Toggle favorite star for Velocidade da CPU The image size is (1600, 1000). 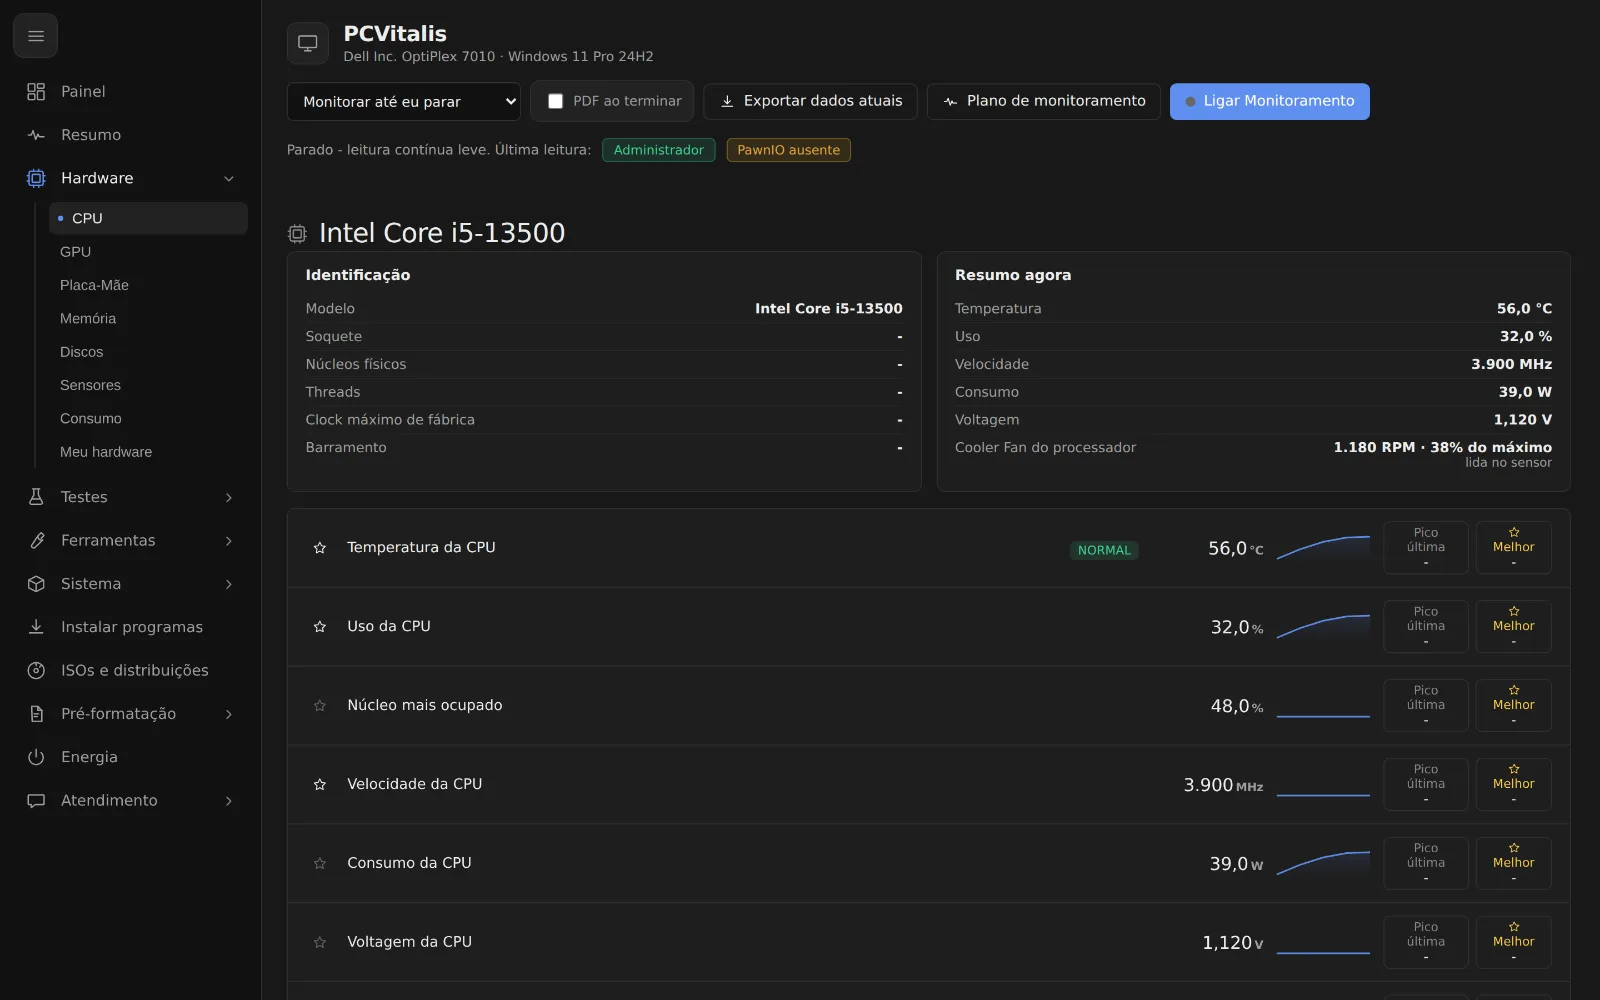(320, 785)
